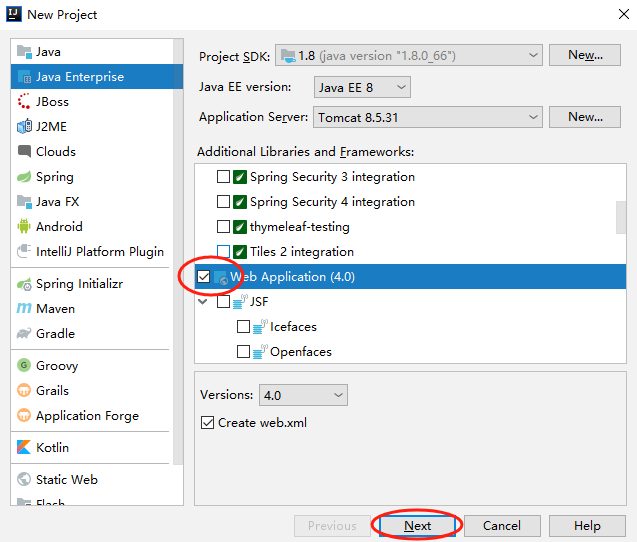This screenshot has width=637, height=542.
Task: Open the Project SDK dropdown
Action: tap(409, 55)
